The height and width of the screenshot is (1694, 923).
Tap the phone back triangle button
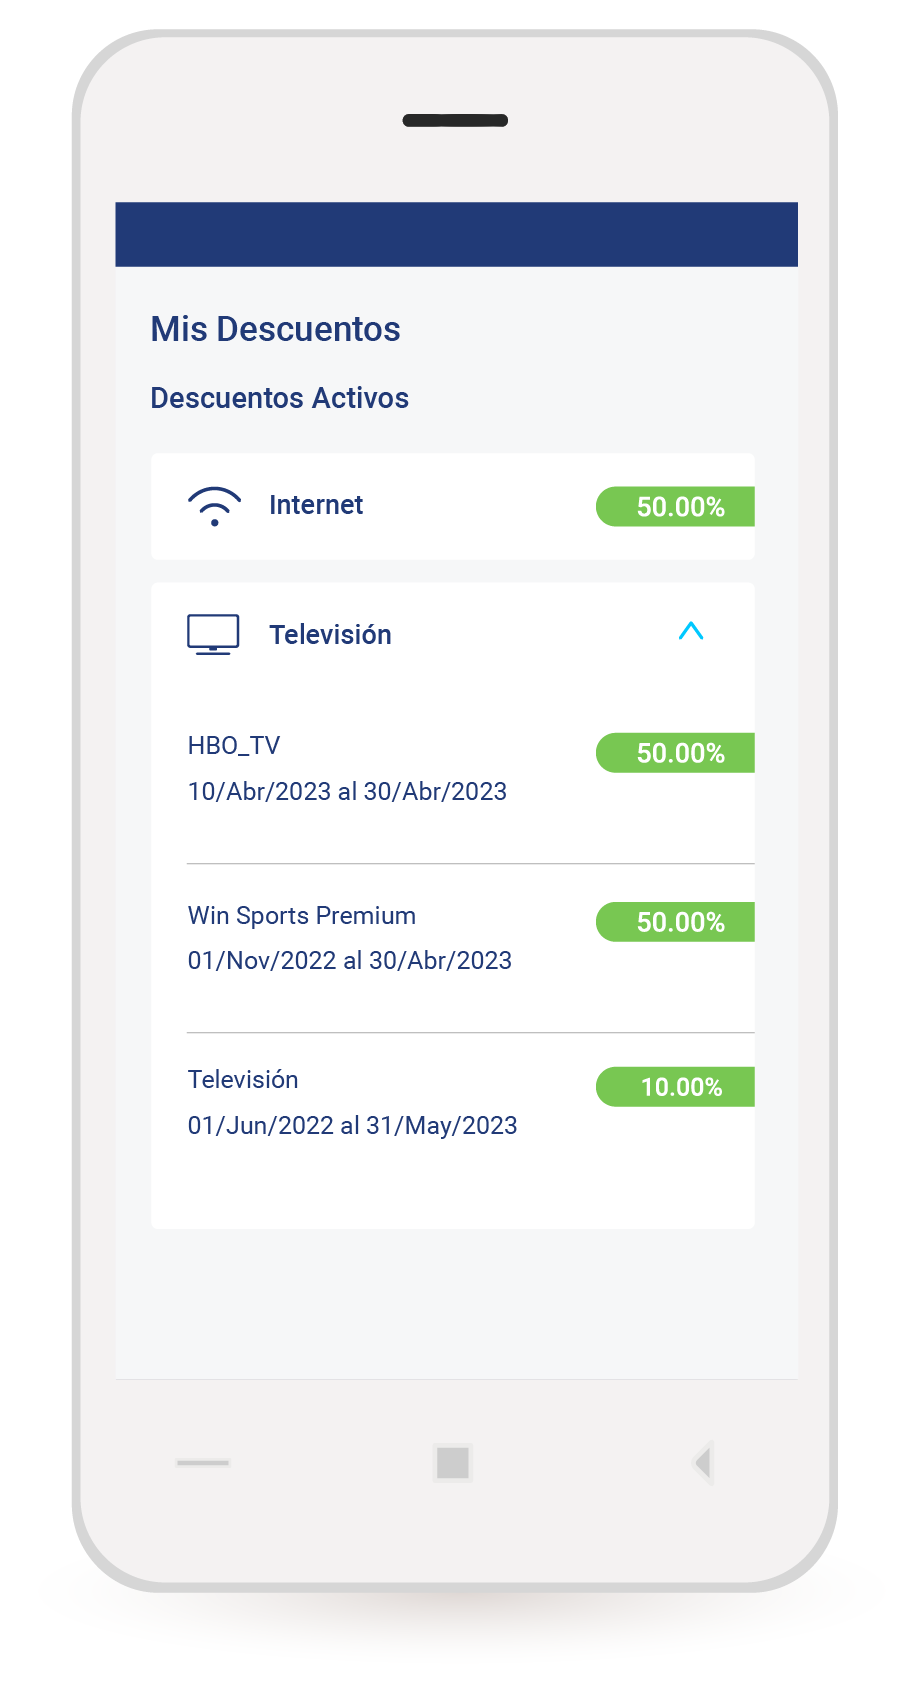[x=702, y=1463]
